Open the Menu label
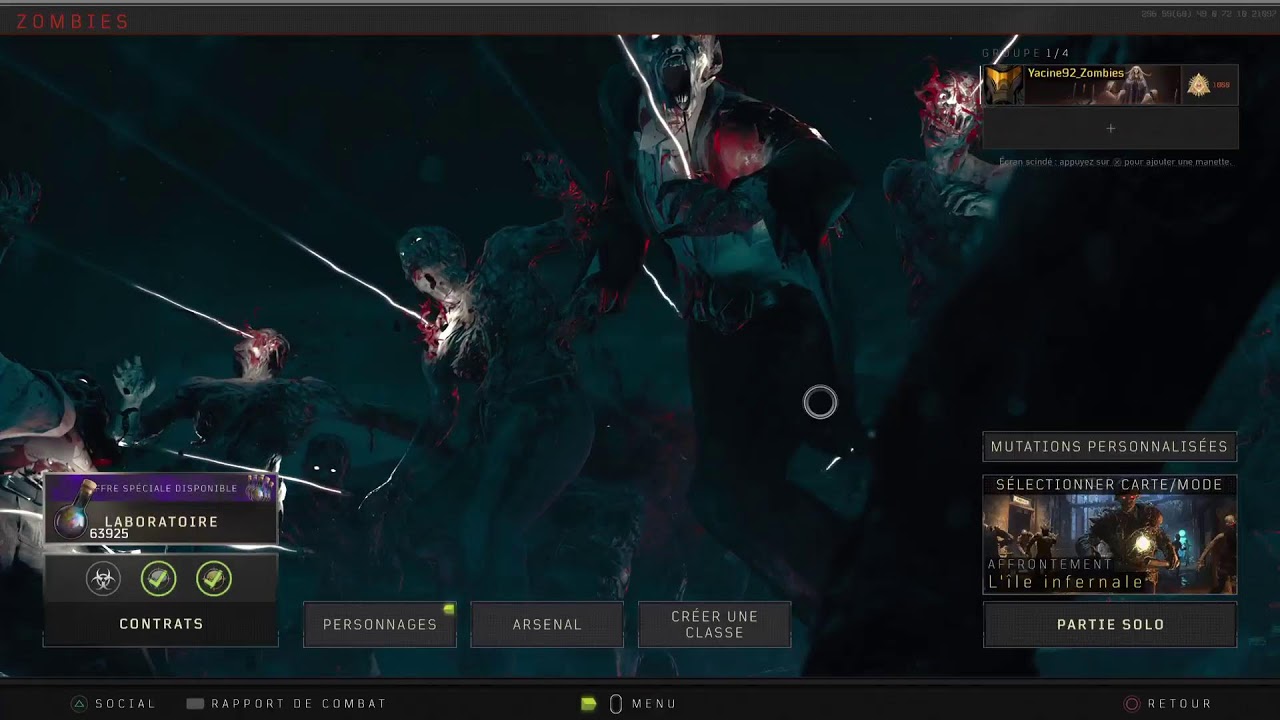Screen dimensions: 1280x720 click(x=654, y=704)
